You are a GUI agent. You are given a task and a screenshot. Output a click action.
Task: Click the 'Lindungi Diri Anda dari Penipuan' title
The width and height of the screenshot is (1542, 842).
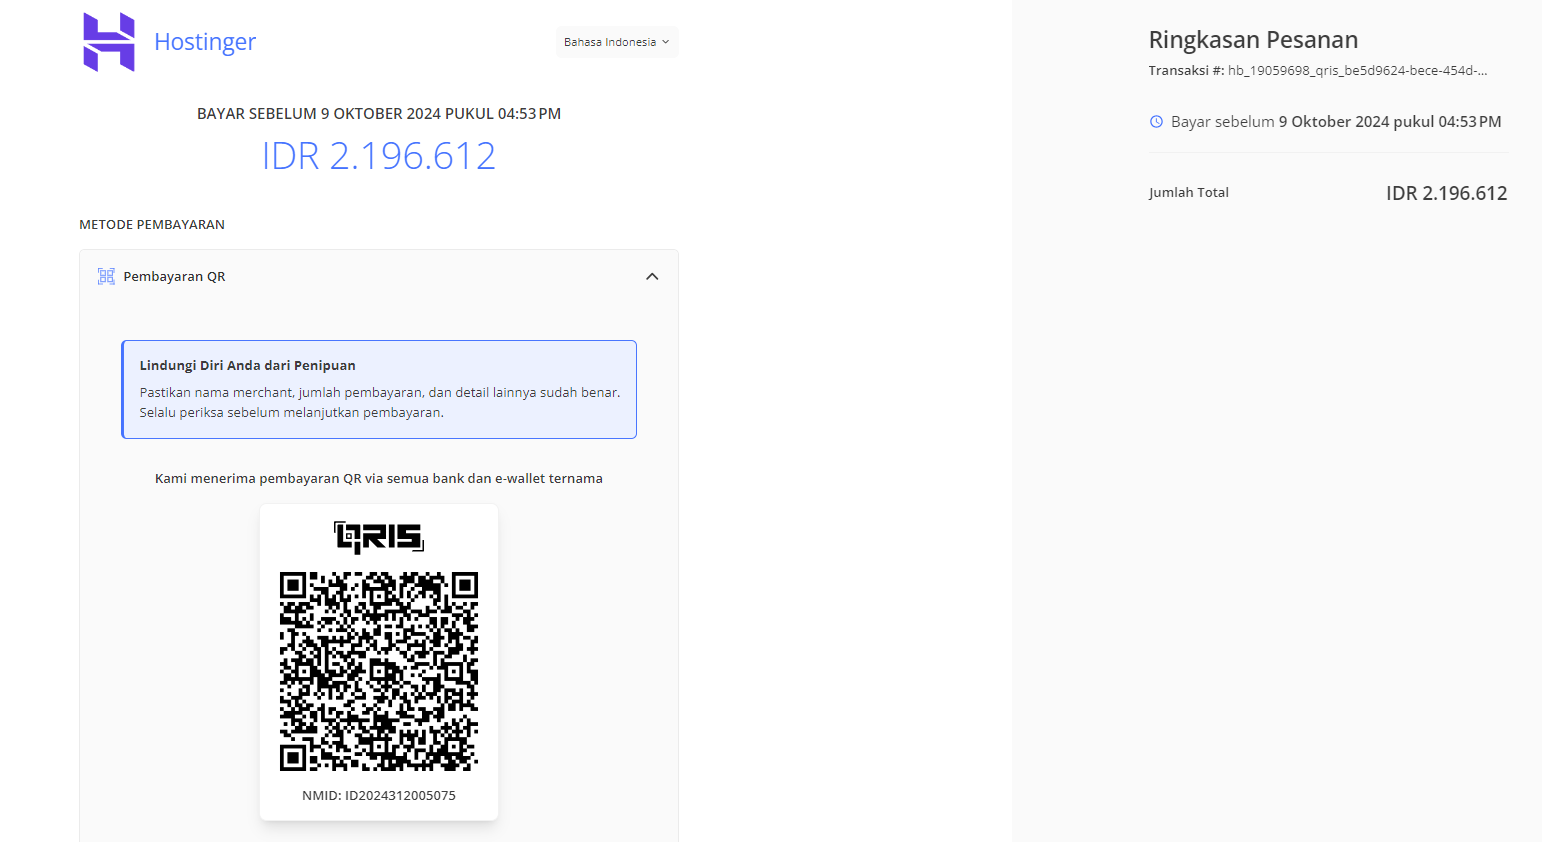tap(247, 366)
